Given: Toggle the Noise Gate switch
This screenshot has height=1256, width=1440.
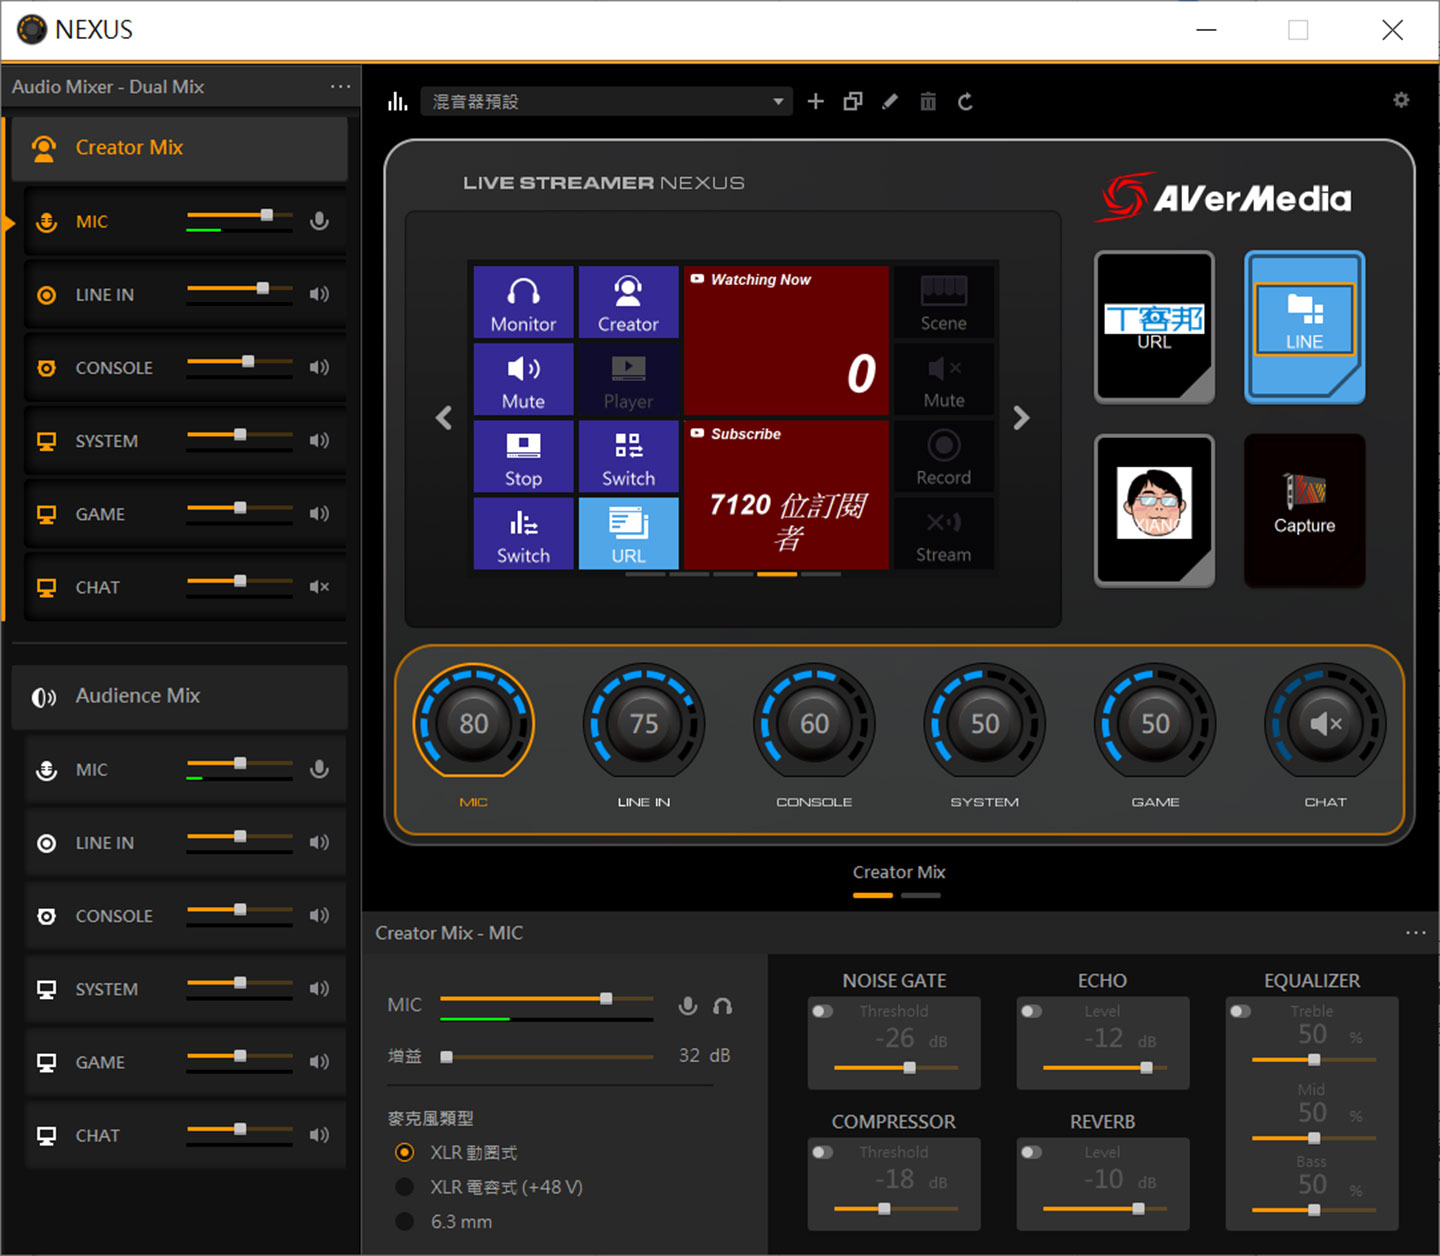Looking at the screenshot, I should click(x=823, y=1011).
